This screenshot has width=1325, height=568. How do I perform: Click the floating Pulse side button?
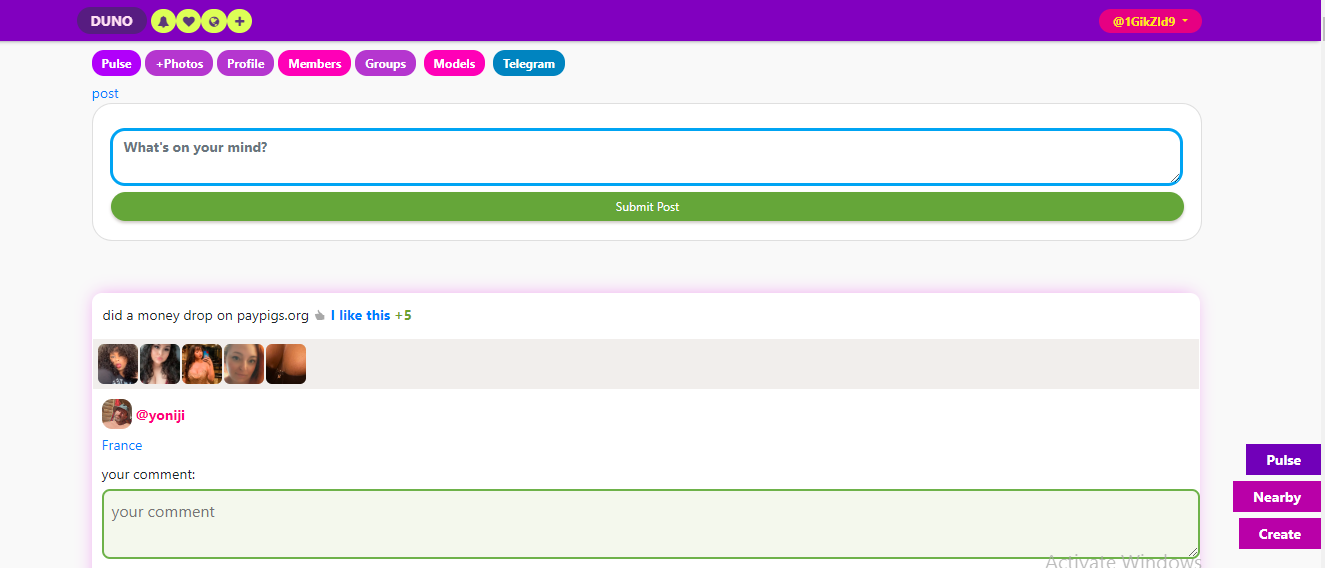pyautogui.click(x=1283, y=460)
